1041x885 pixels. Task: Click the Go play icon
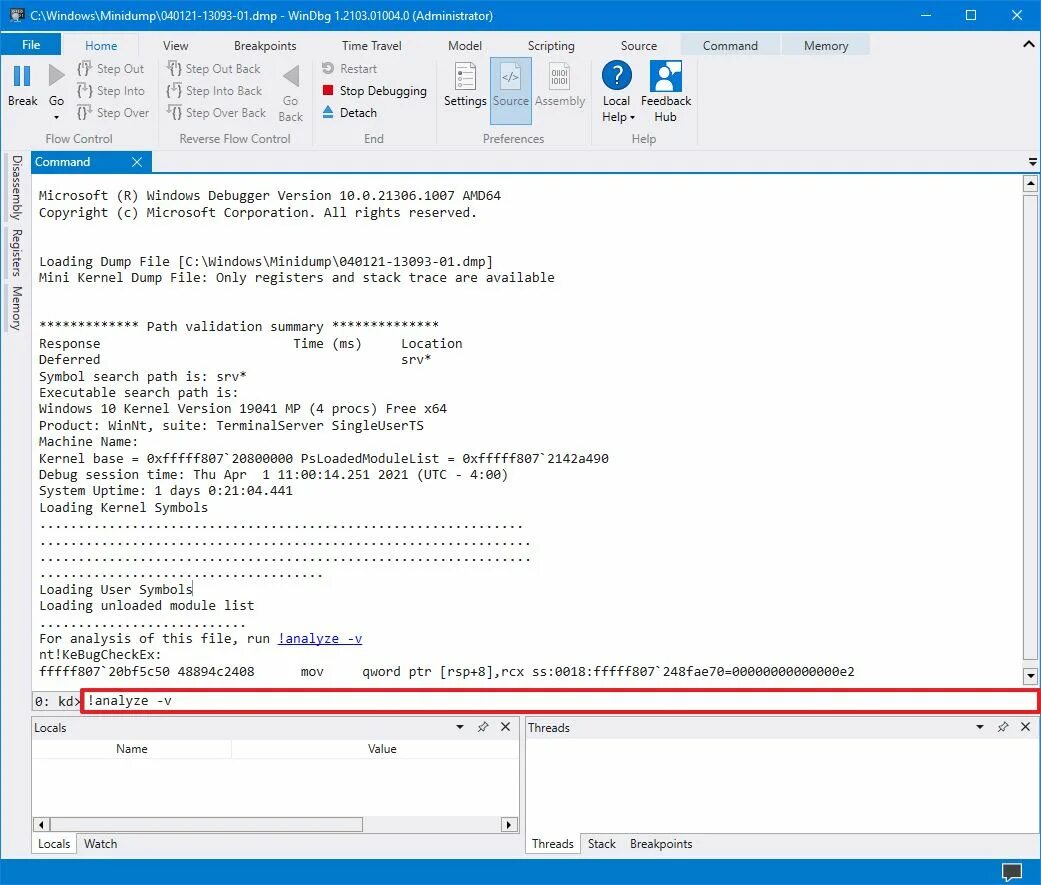click(56, 76)
